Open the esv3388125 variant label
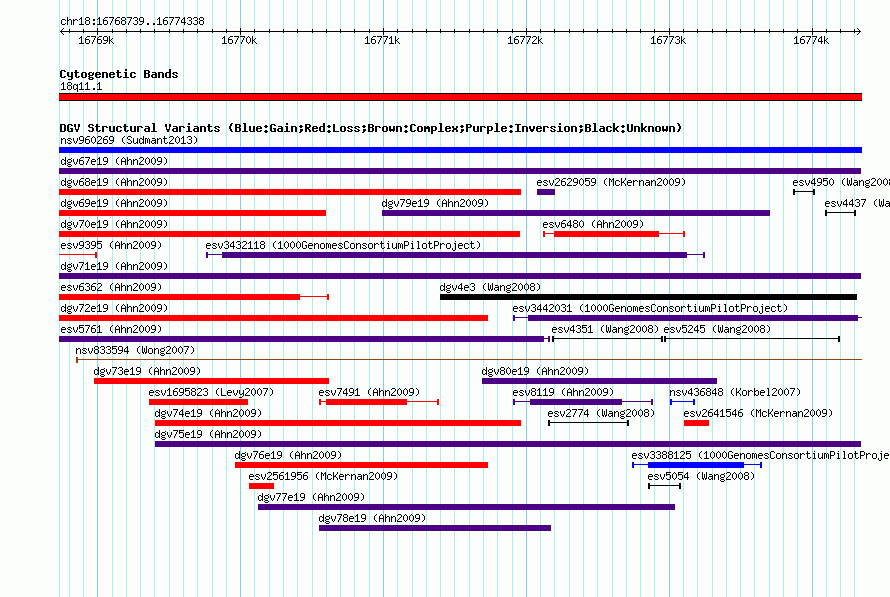Viewport: 890px width, 597px height. pos(760,455)
